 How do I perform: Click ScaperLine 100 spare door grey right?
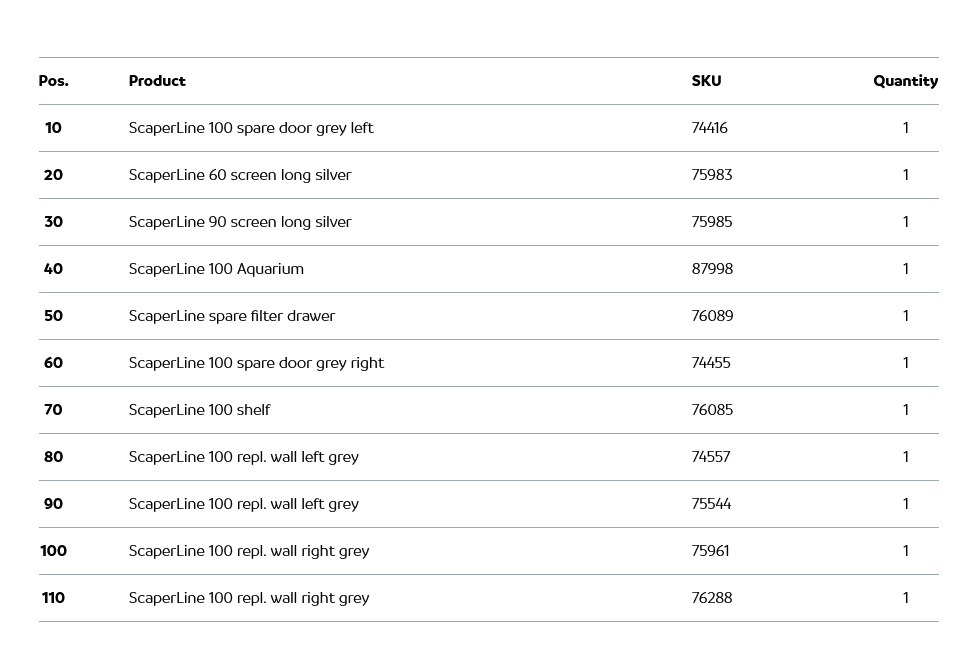pos(256,363)
